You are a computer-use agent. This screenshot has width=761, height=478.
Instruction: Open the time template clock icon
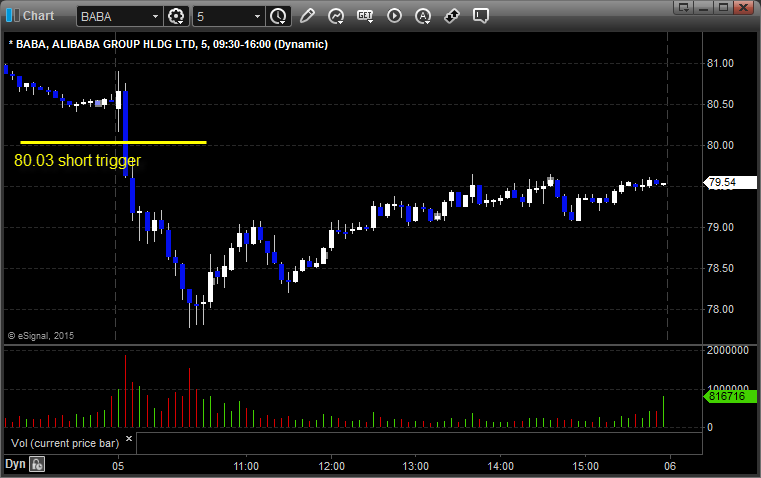(x=278, y=16)
